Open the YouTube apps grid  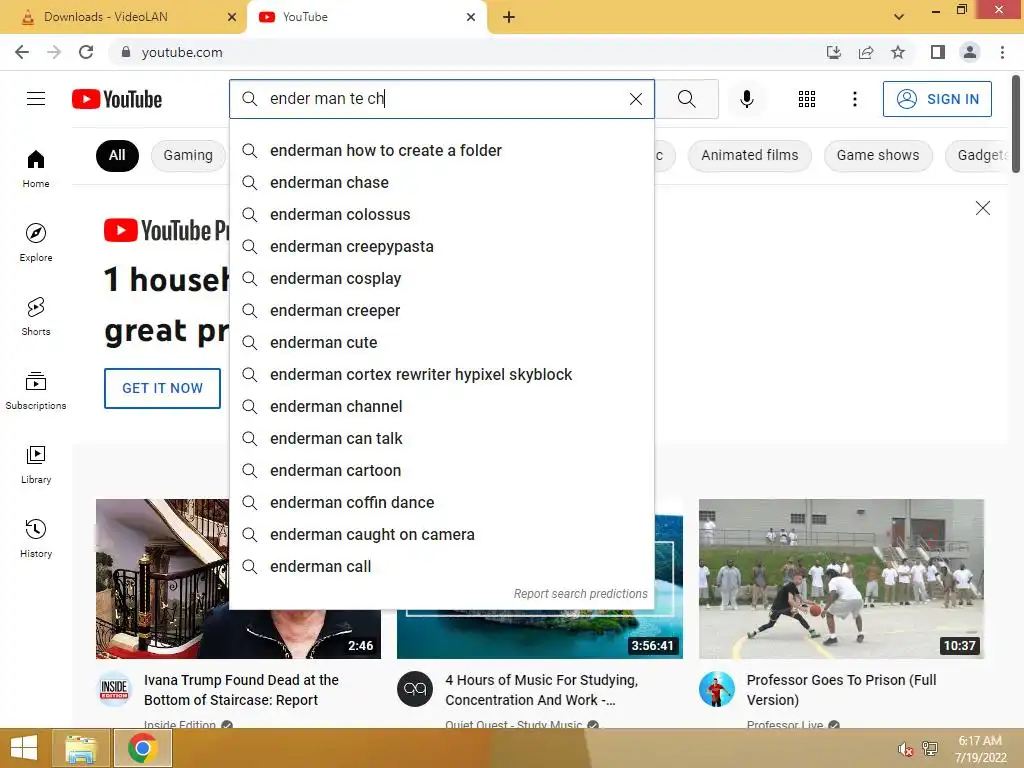[807, 99]
